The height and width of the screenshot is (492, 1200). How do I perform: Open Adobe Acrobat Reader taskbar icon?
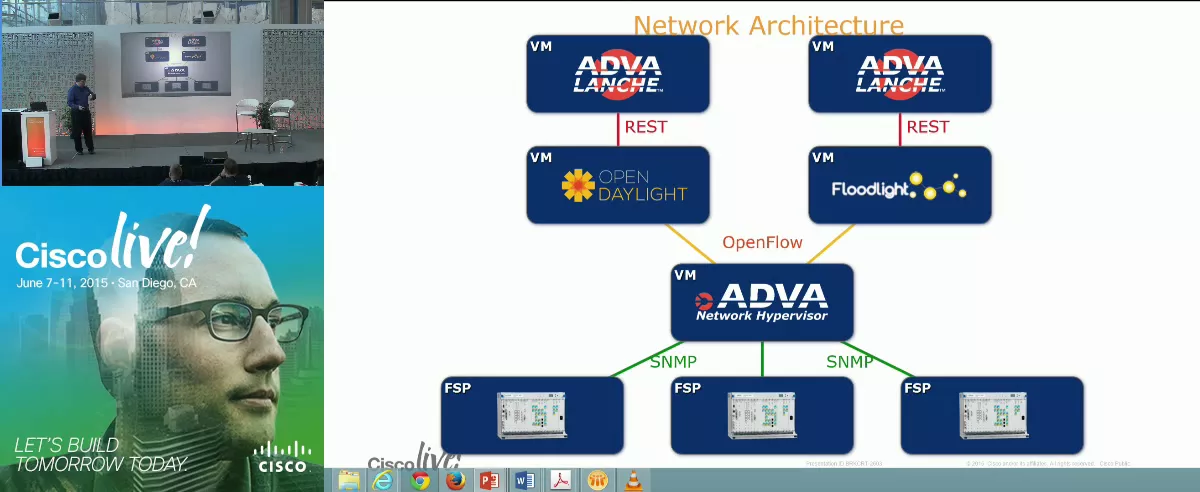[x=561, y=480]
